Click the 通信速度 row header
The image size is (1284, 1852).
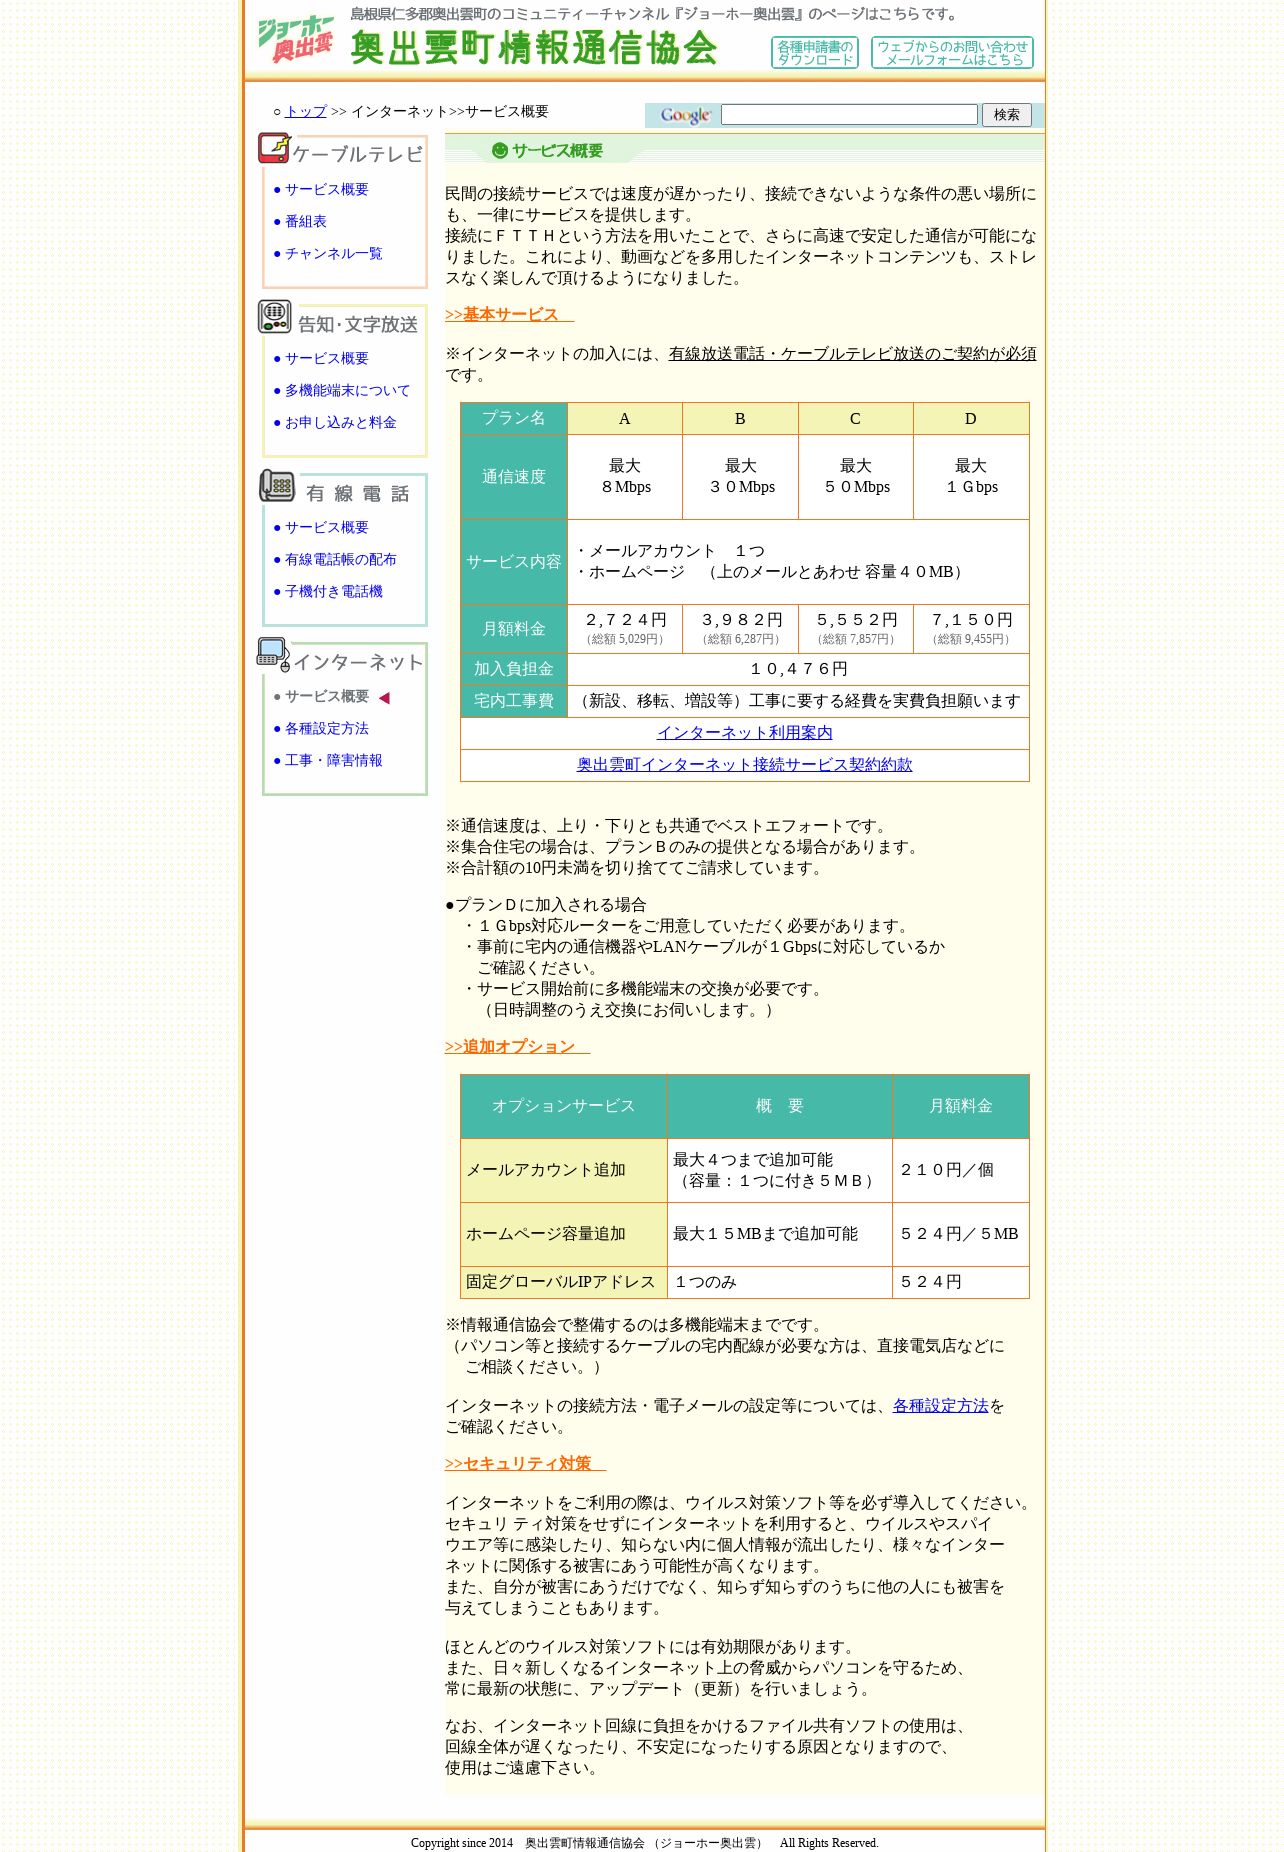pyautogui.click(x=514, y=477)
